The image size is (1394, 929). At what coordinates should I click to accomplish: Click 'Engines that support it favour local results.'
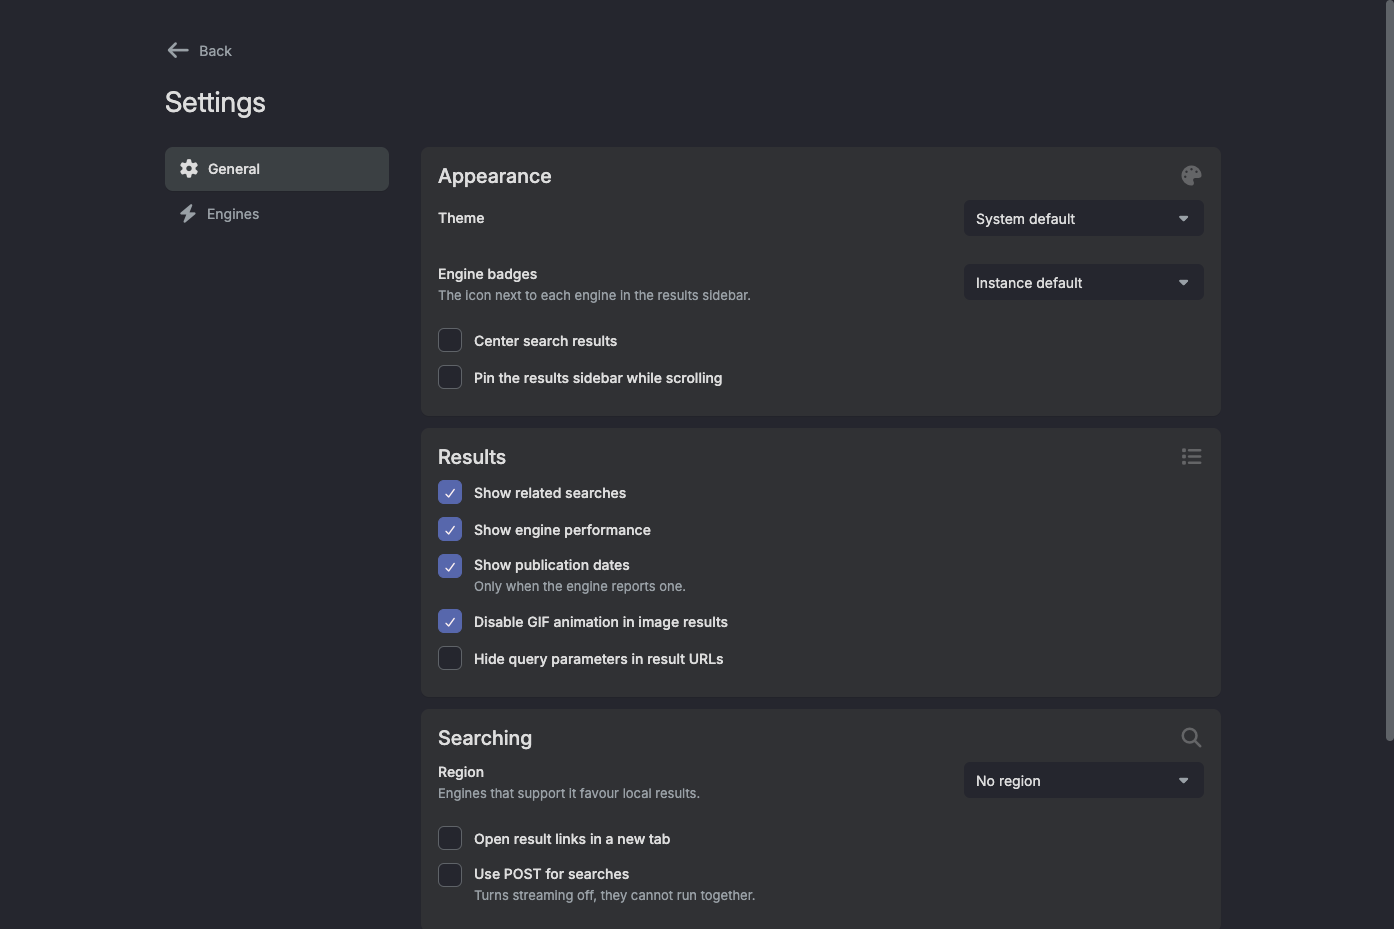click(x=569, y=794)
